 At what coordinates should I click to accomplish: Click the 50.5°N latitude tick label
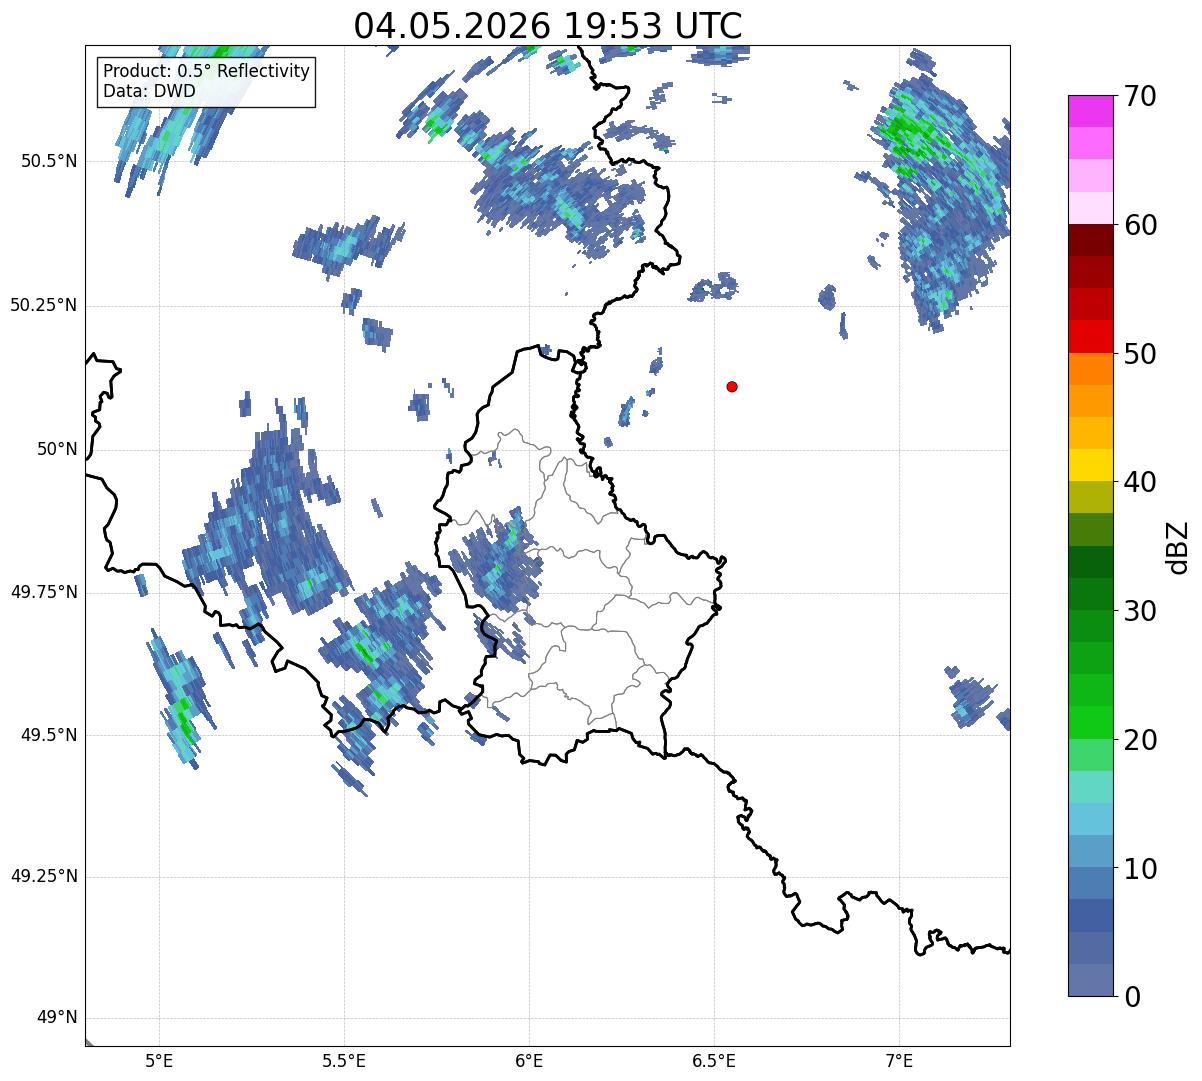[x=49, y=161]
